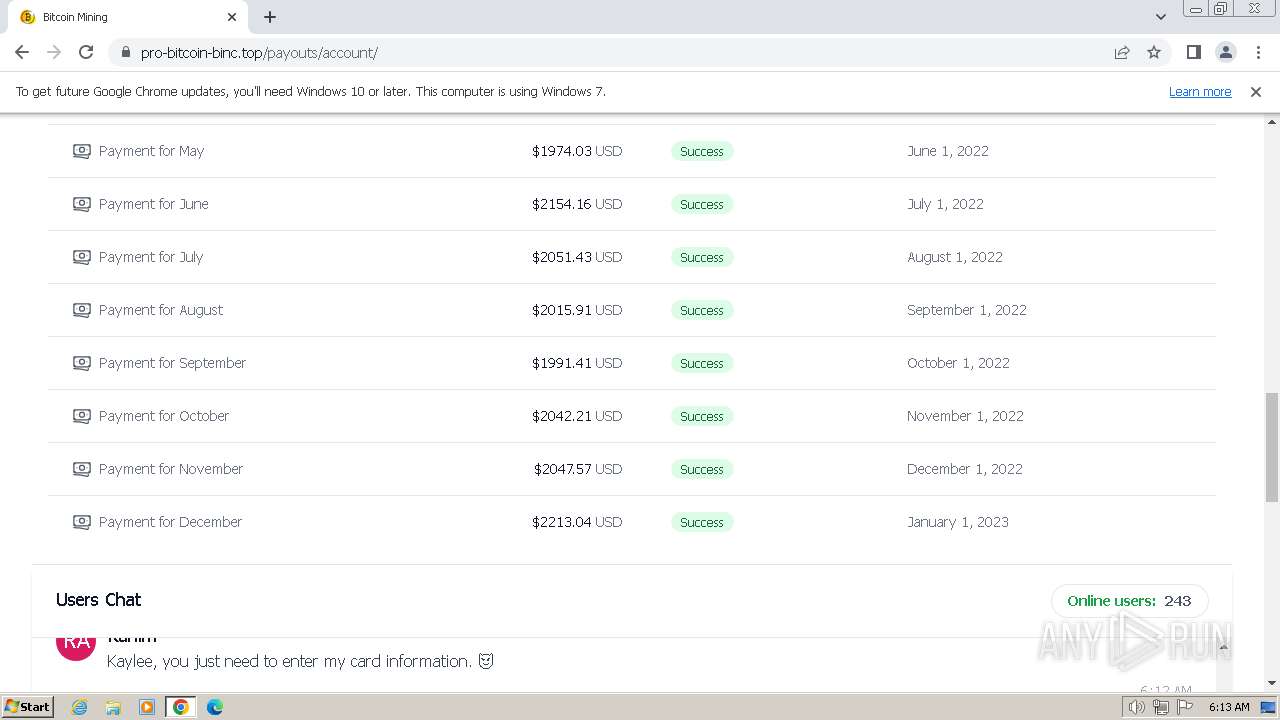Screen dimensions: 1280x720
Task: Click the Success badge for July payment
Action: [x=702, y=257]
